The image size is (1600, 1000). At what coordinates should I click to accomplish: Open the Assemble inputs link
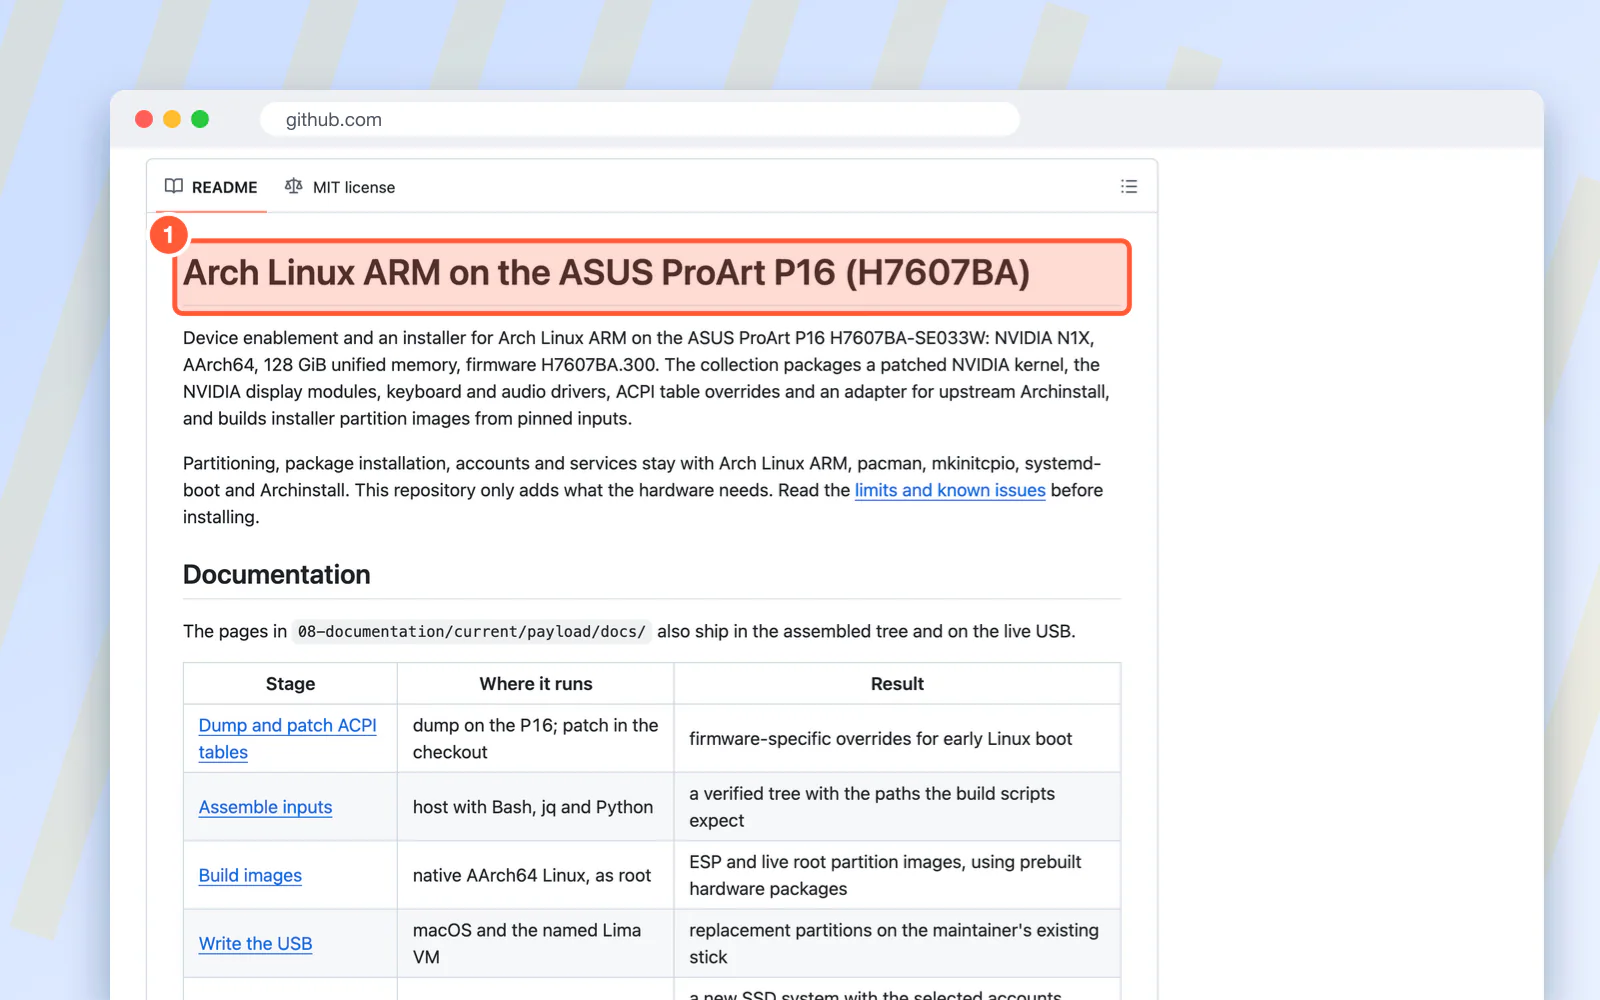(x=265, y=807)
